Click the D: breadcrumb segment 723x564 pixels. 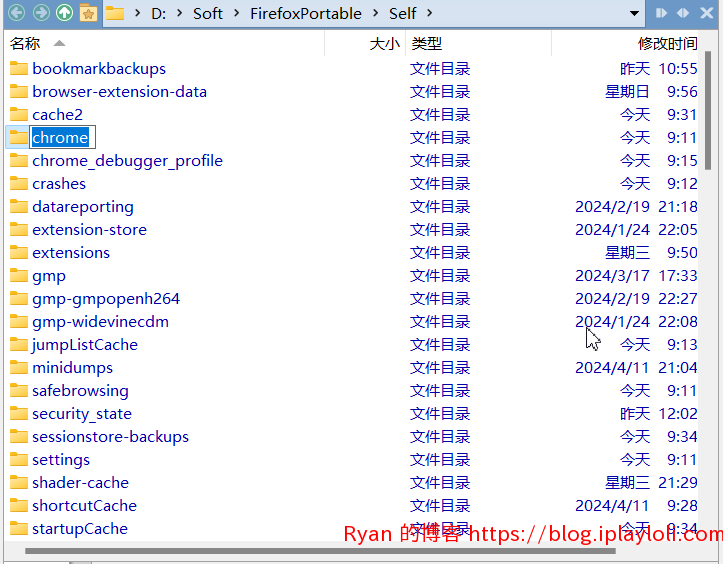pyautogui.click(x=159, y=13)
